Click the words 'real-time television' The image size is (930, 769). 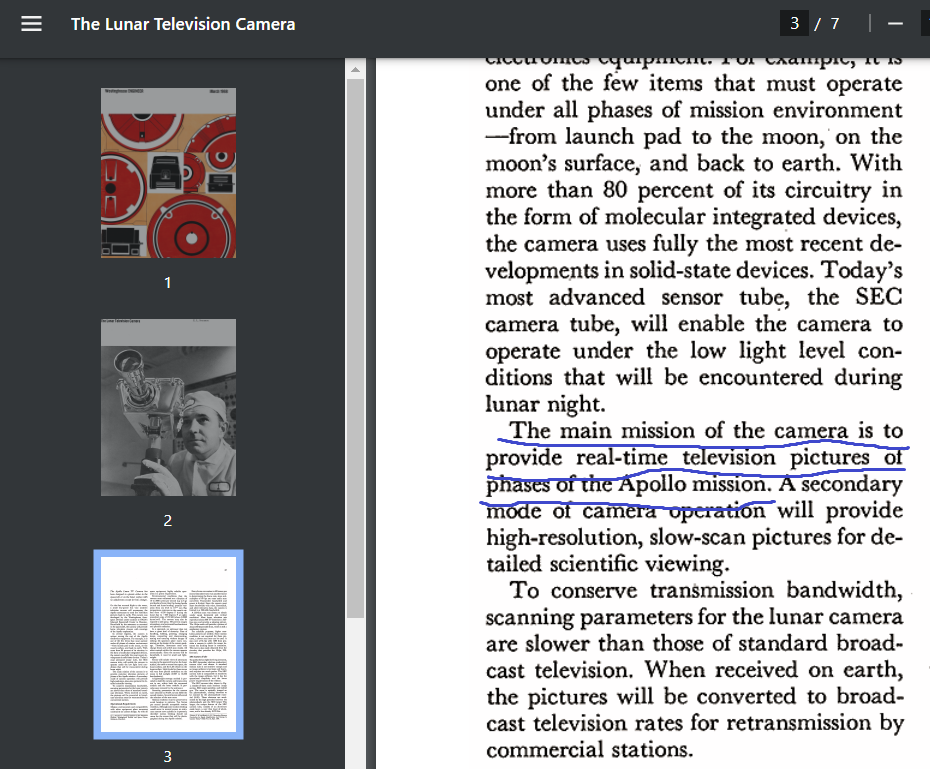(x=676, y=458)
